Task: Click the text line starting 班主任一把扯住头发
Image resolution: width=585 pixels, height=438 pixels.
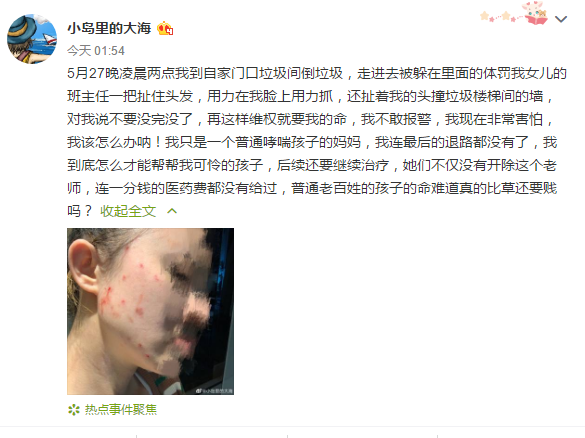Action: [x=310, y=96]
